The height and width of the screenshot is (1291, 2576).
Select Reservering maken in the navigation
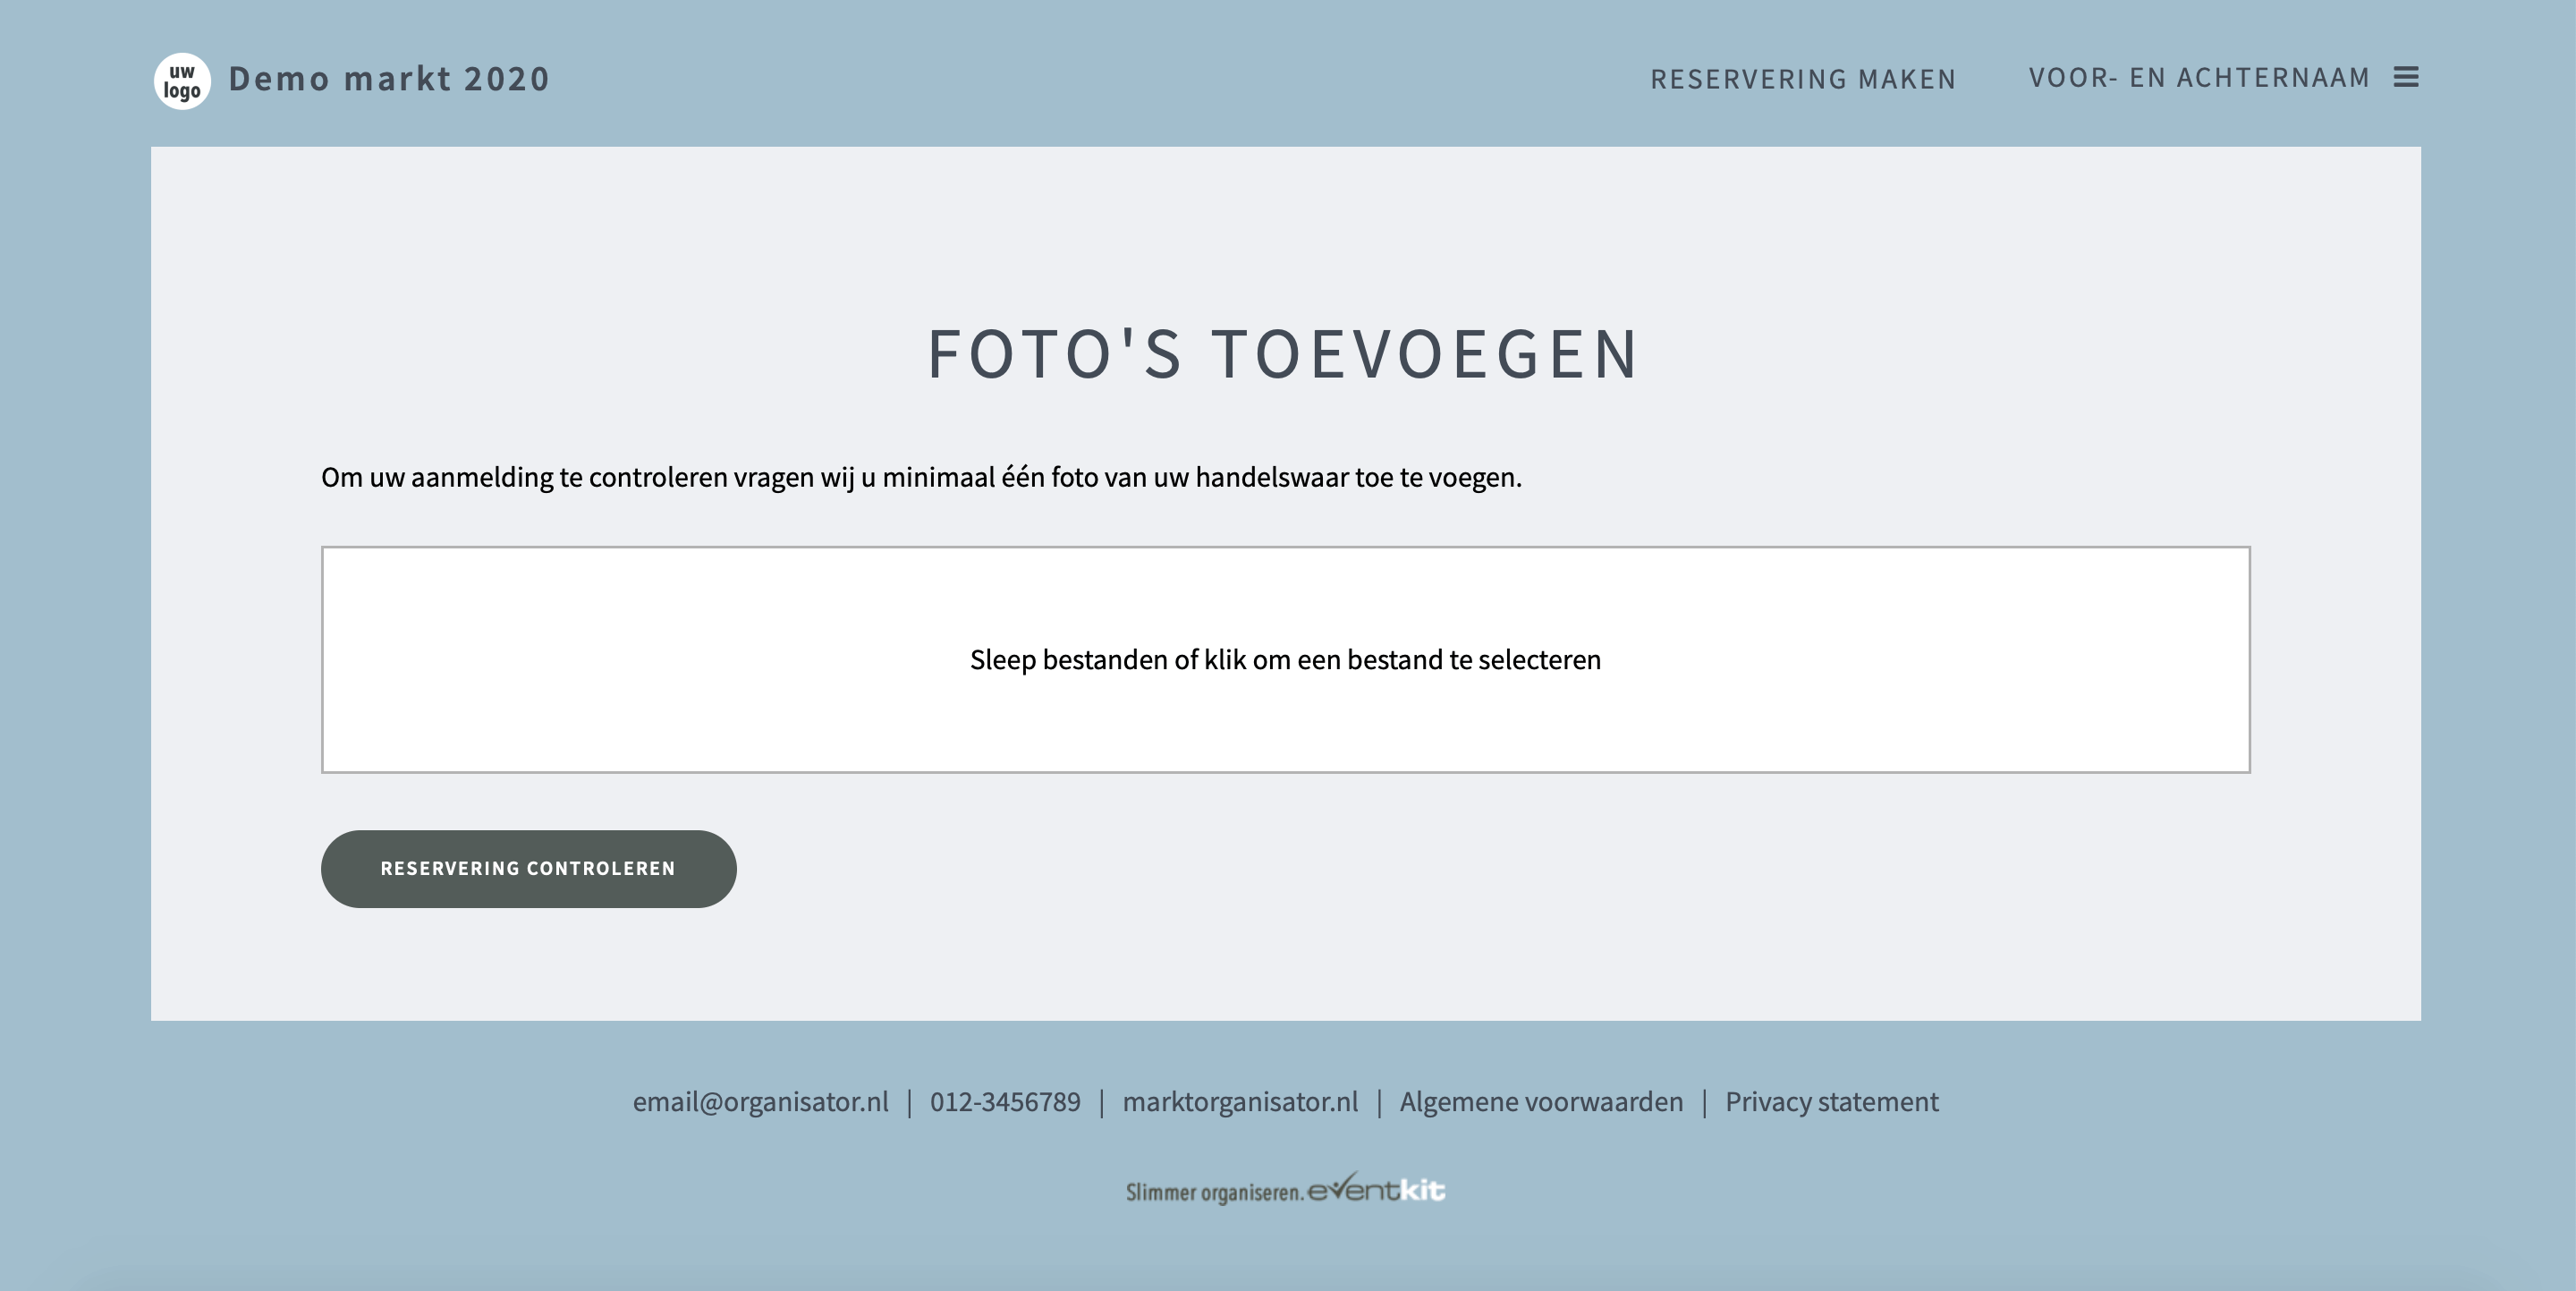(x=1803, y=79)
